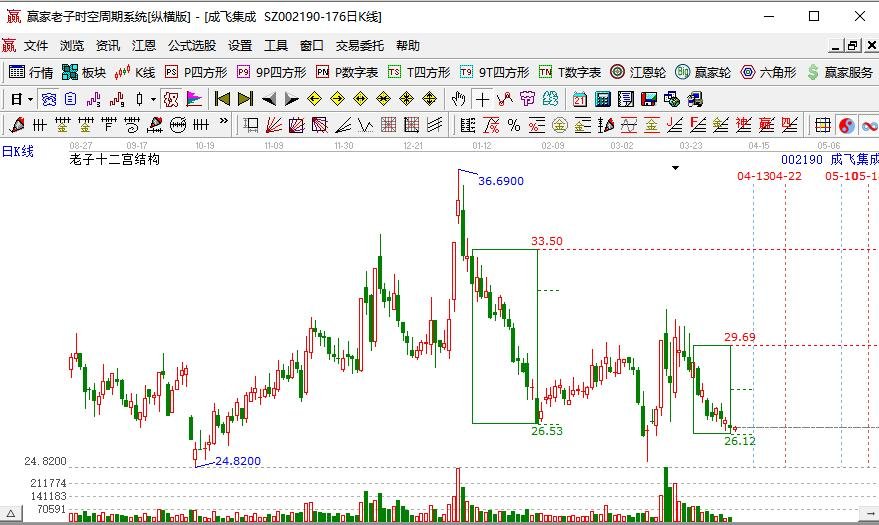The width and height of the screenshot is (879, 525).
Task: Click the yellow diamond left-arrow icon
Action: [314, 99]
